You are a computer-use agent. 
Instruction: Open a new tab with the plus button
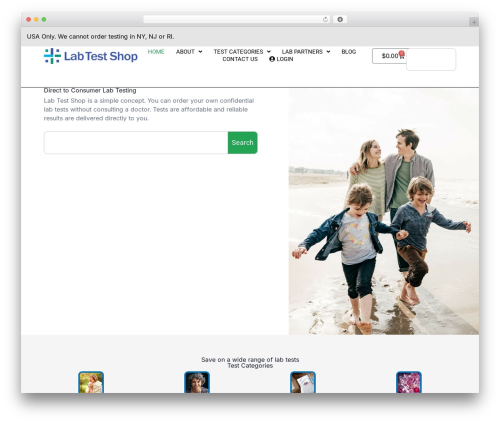(474, 22)
